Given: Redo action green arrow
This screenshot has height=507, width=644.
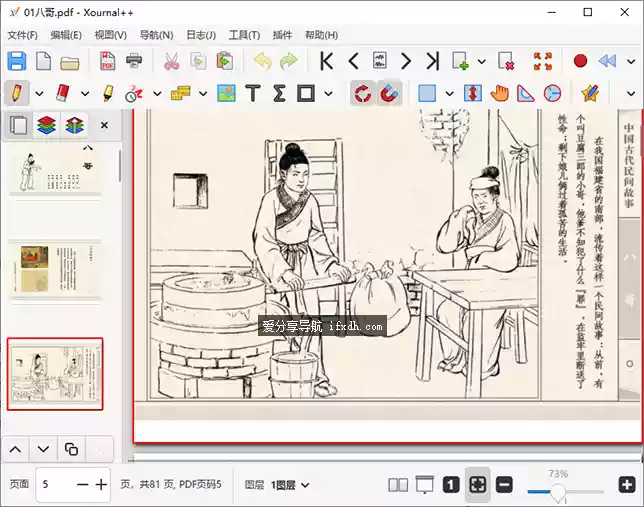Looking at the screenshot, I should [289, 61].
